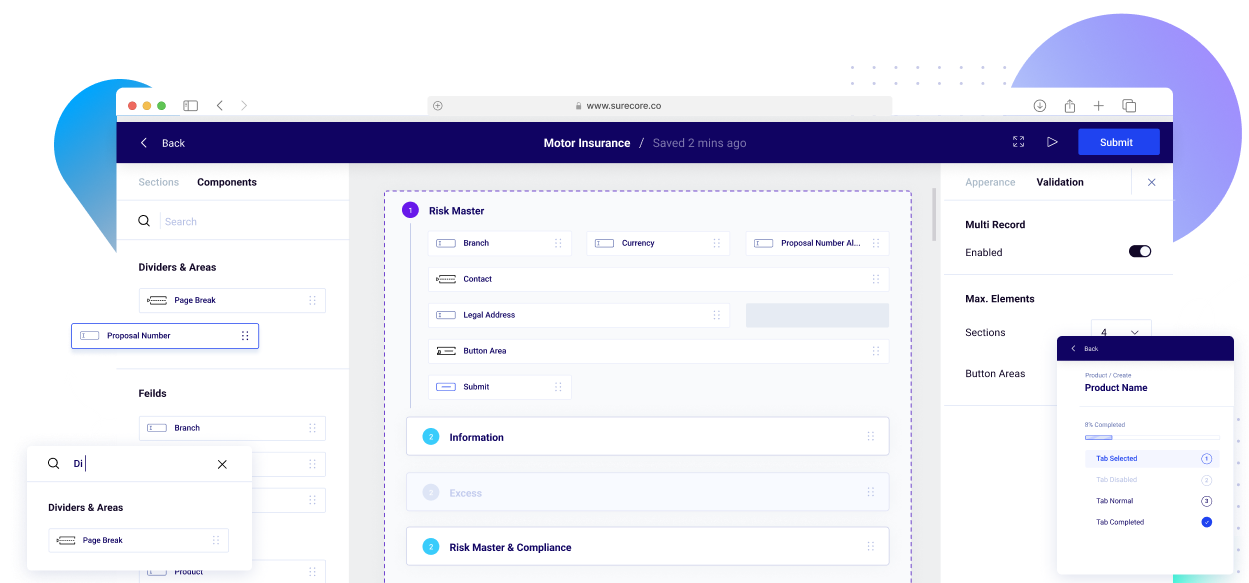Expand the Information section
1249x583 pixels.
coord(476,437)
